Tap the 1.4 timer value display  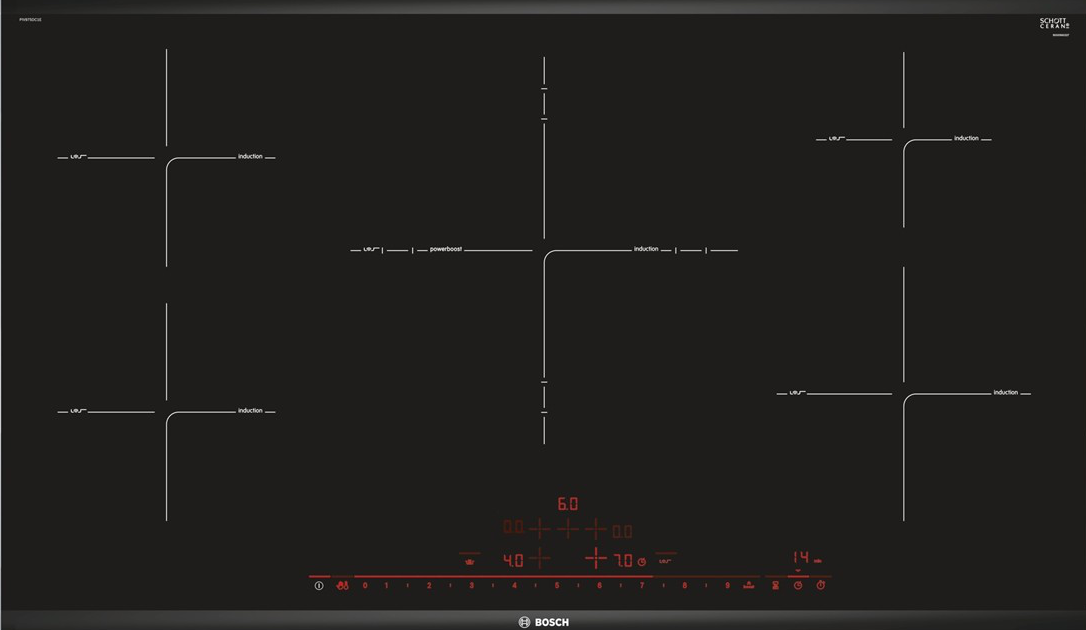[801, 557]
